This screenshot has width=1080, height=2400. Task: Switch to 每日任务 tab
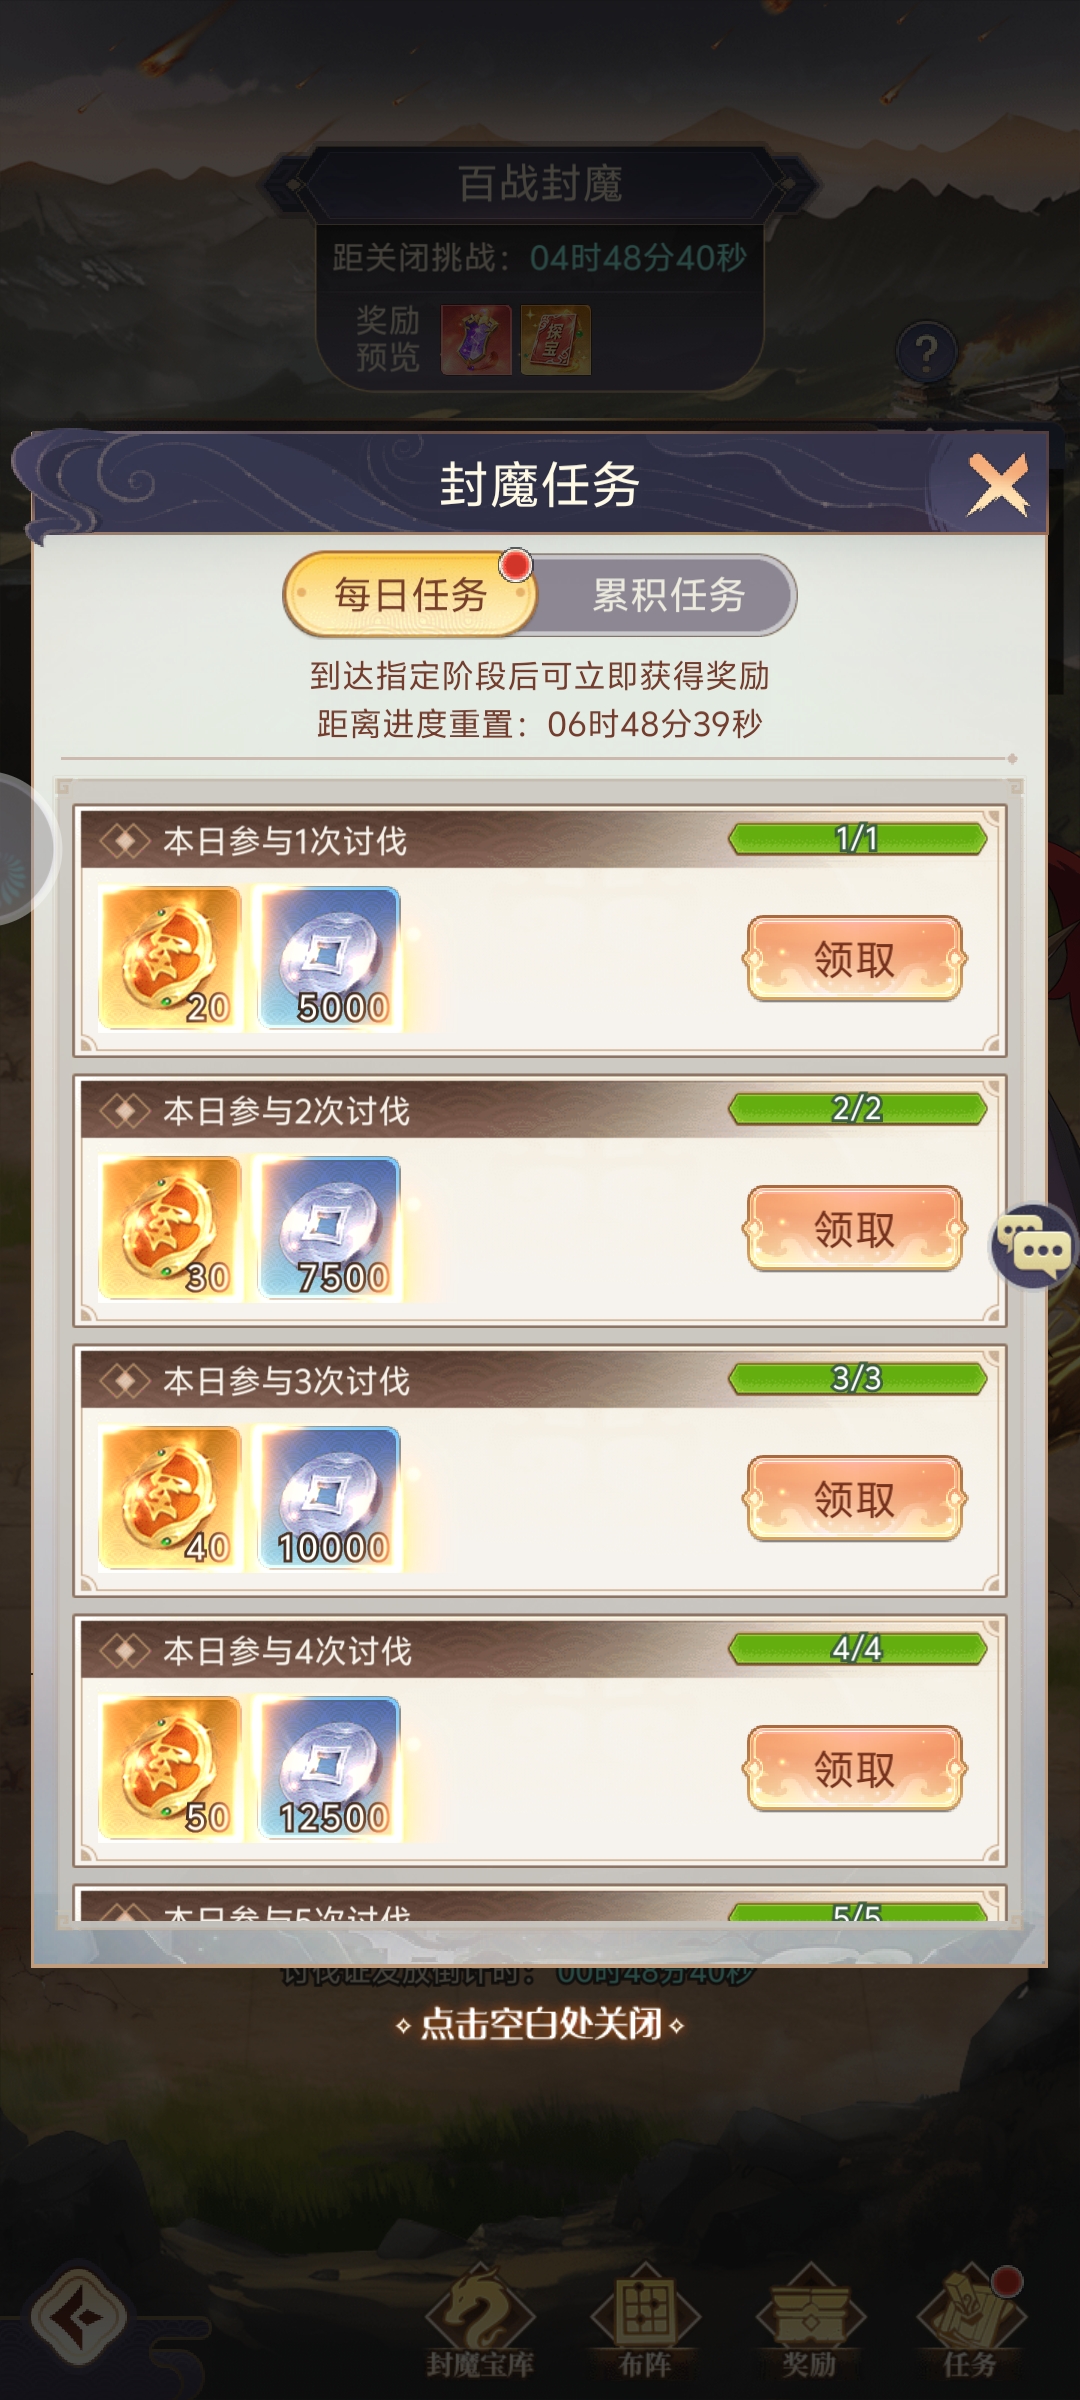click(x=410, y=595)
